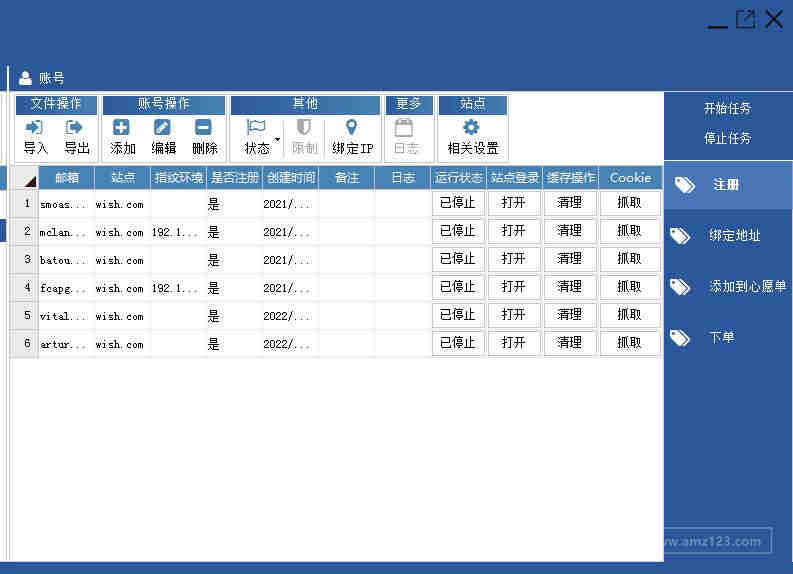Select the 绑定地址 task
This screenshot has width=793, height=574.
point(728,236)
